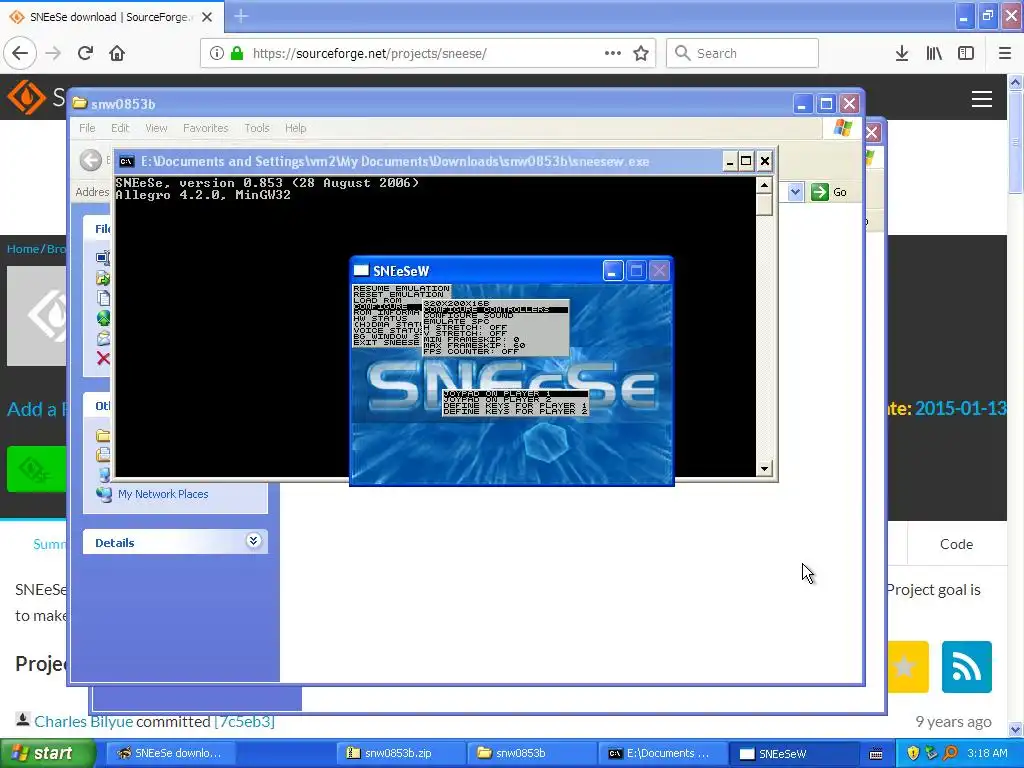Change Min Frameskip value

click(471, 340)
